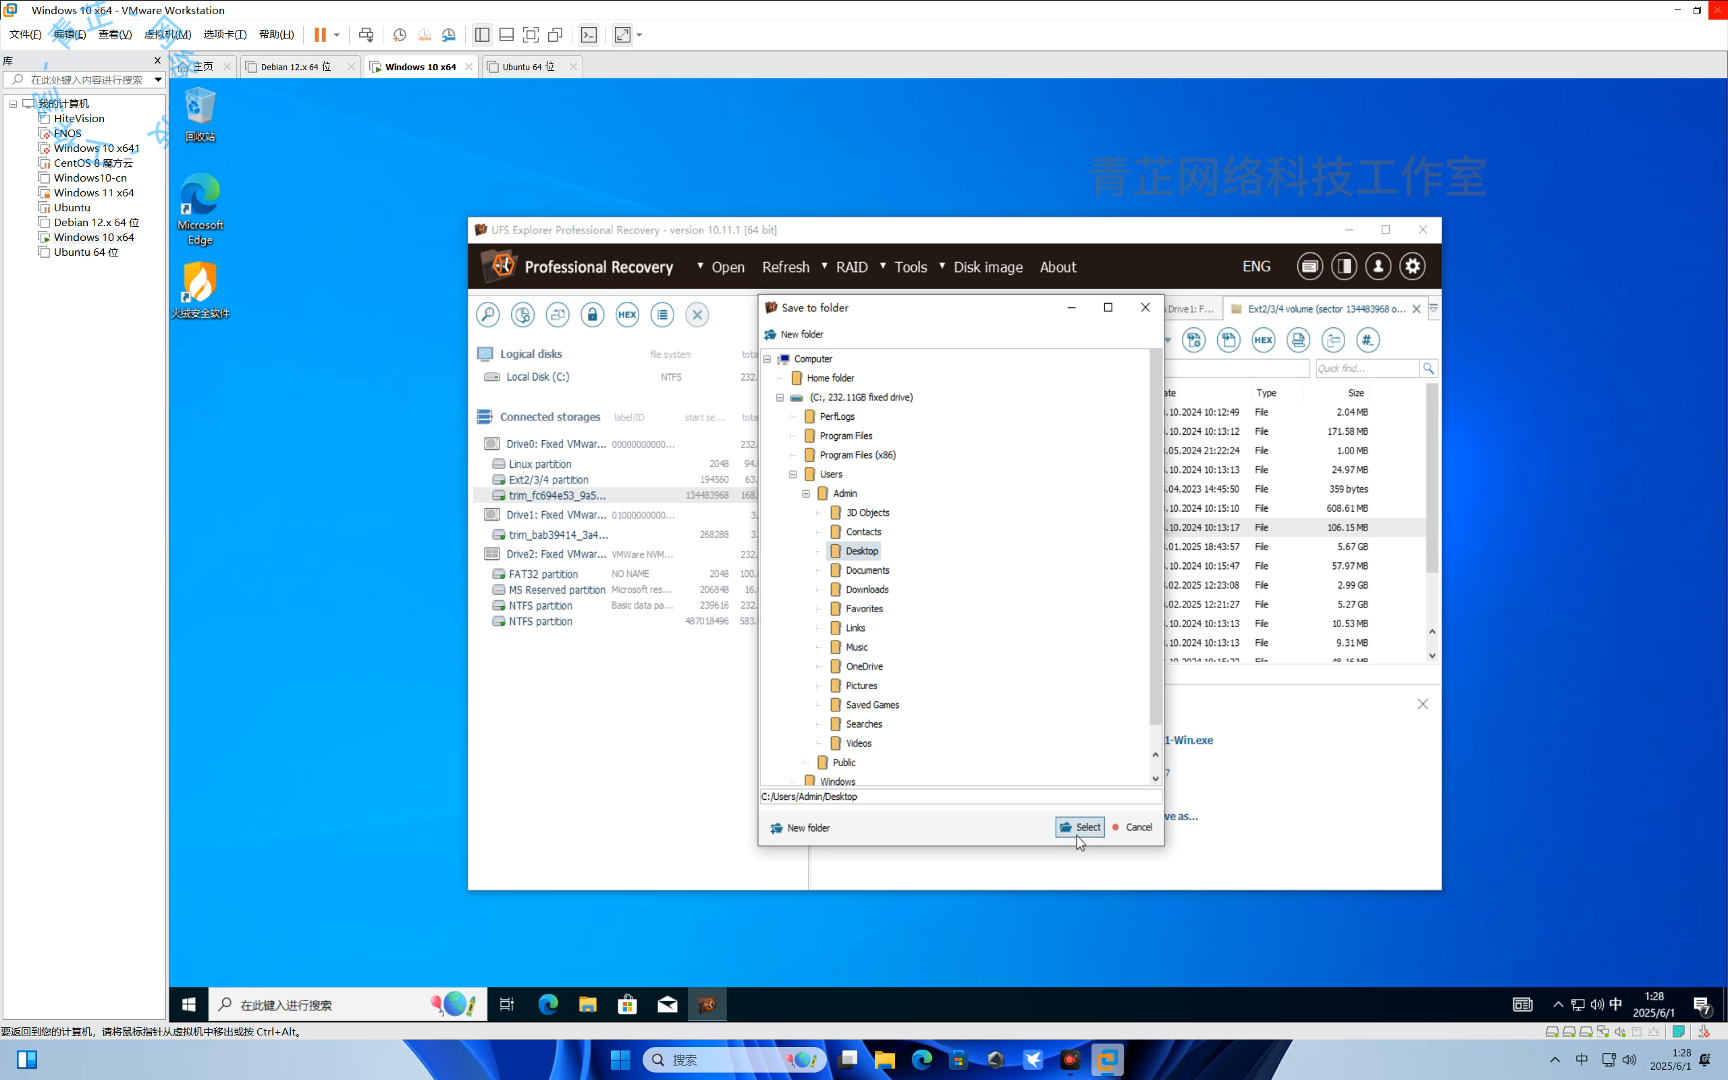This screenshot has height=1080, width=1728.
Task: Collapse the Computer node in folder tree
Action: pyautogui.click(x=767, y=359)
